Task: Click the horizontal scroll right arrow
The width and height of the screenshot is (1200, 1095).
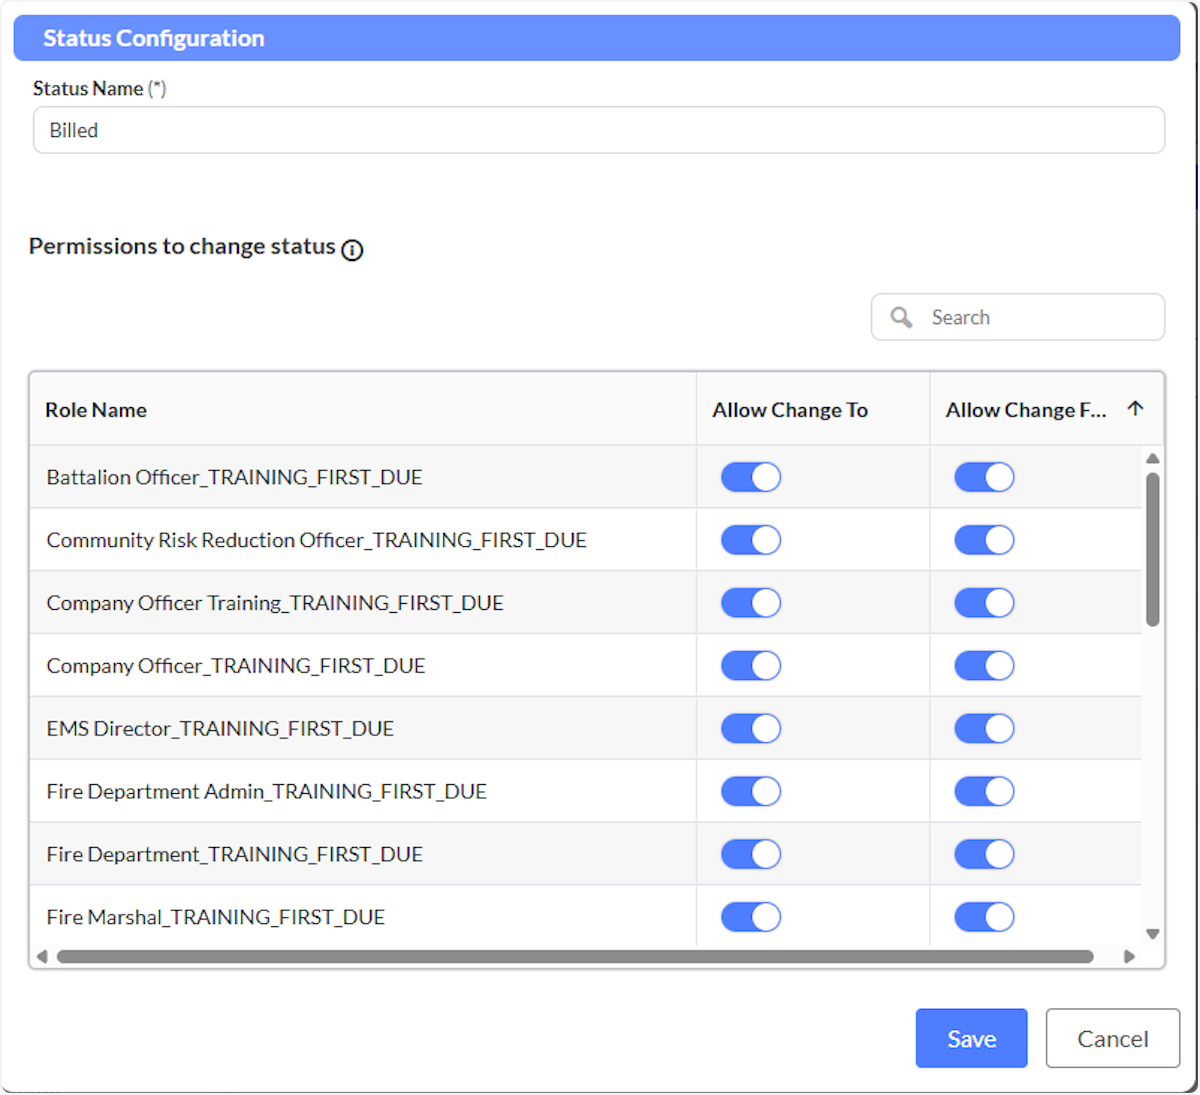Action: point(1129,956)
